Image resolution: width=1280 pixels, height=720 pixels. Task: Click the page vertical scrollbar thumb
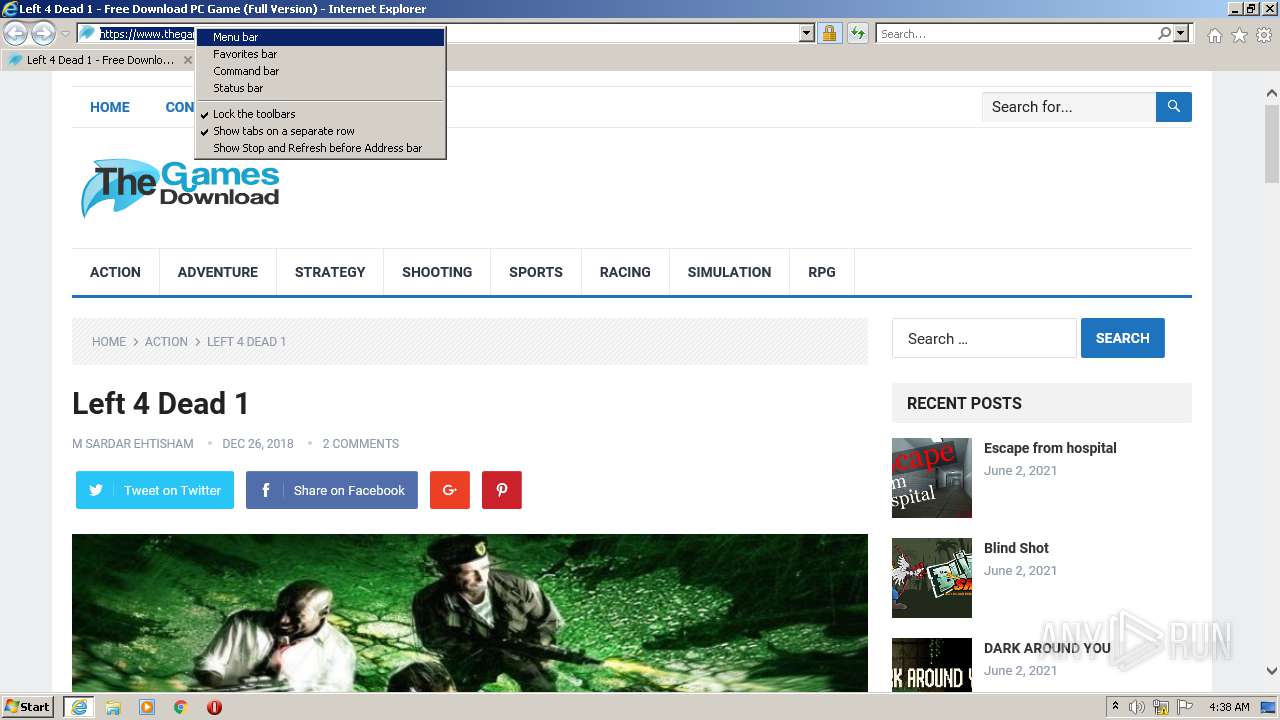click(1272, 145)
